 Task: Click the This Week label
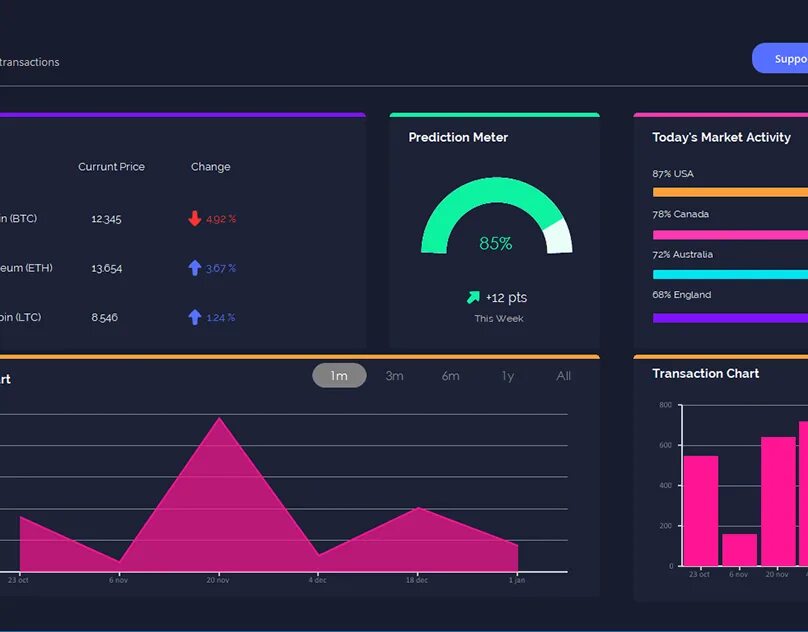click(499, 319)
